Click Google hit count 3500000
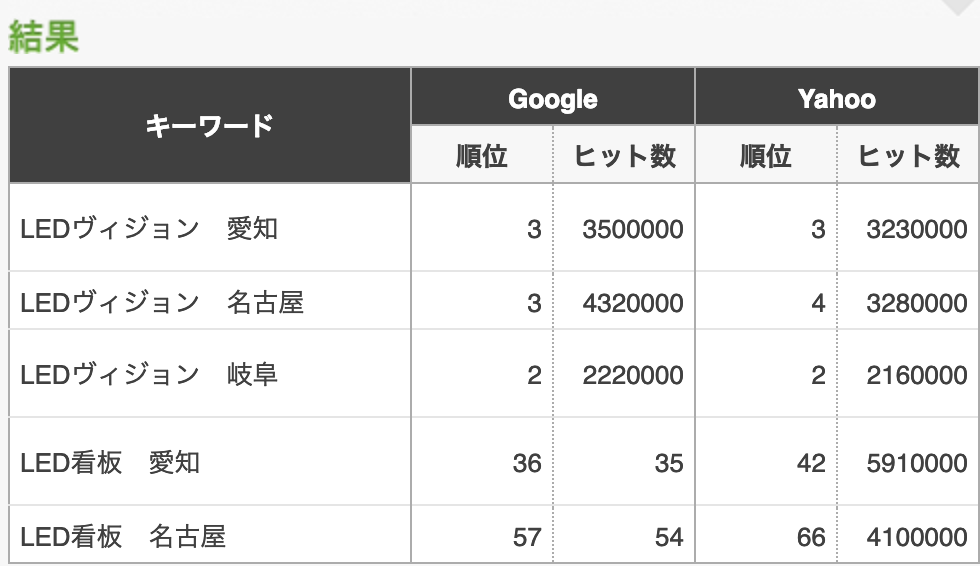Screen dimensions: 980x566 632,229
